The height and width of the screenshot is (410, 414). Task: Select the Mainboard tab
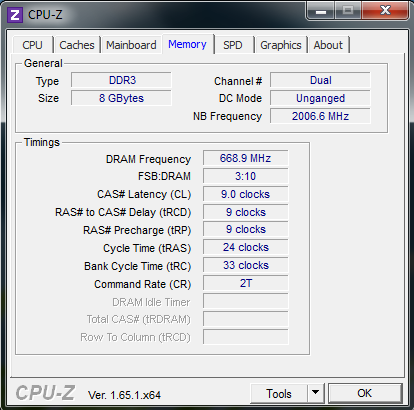point(131,45)
